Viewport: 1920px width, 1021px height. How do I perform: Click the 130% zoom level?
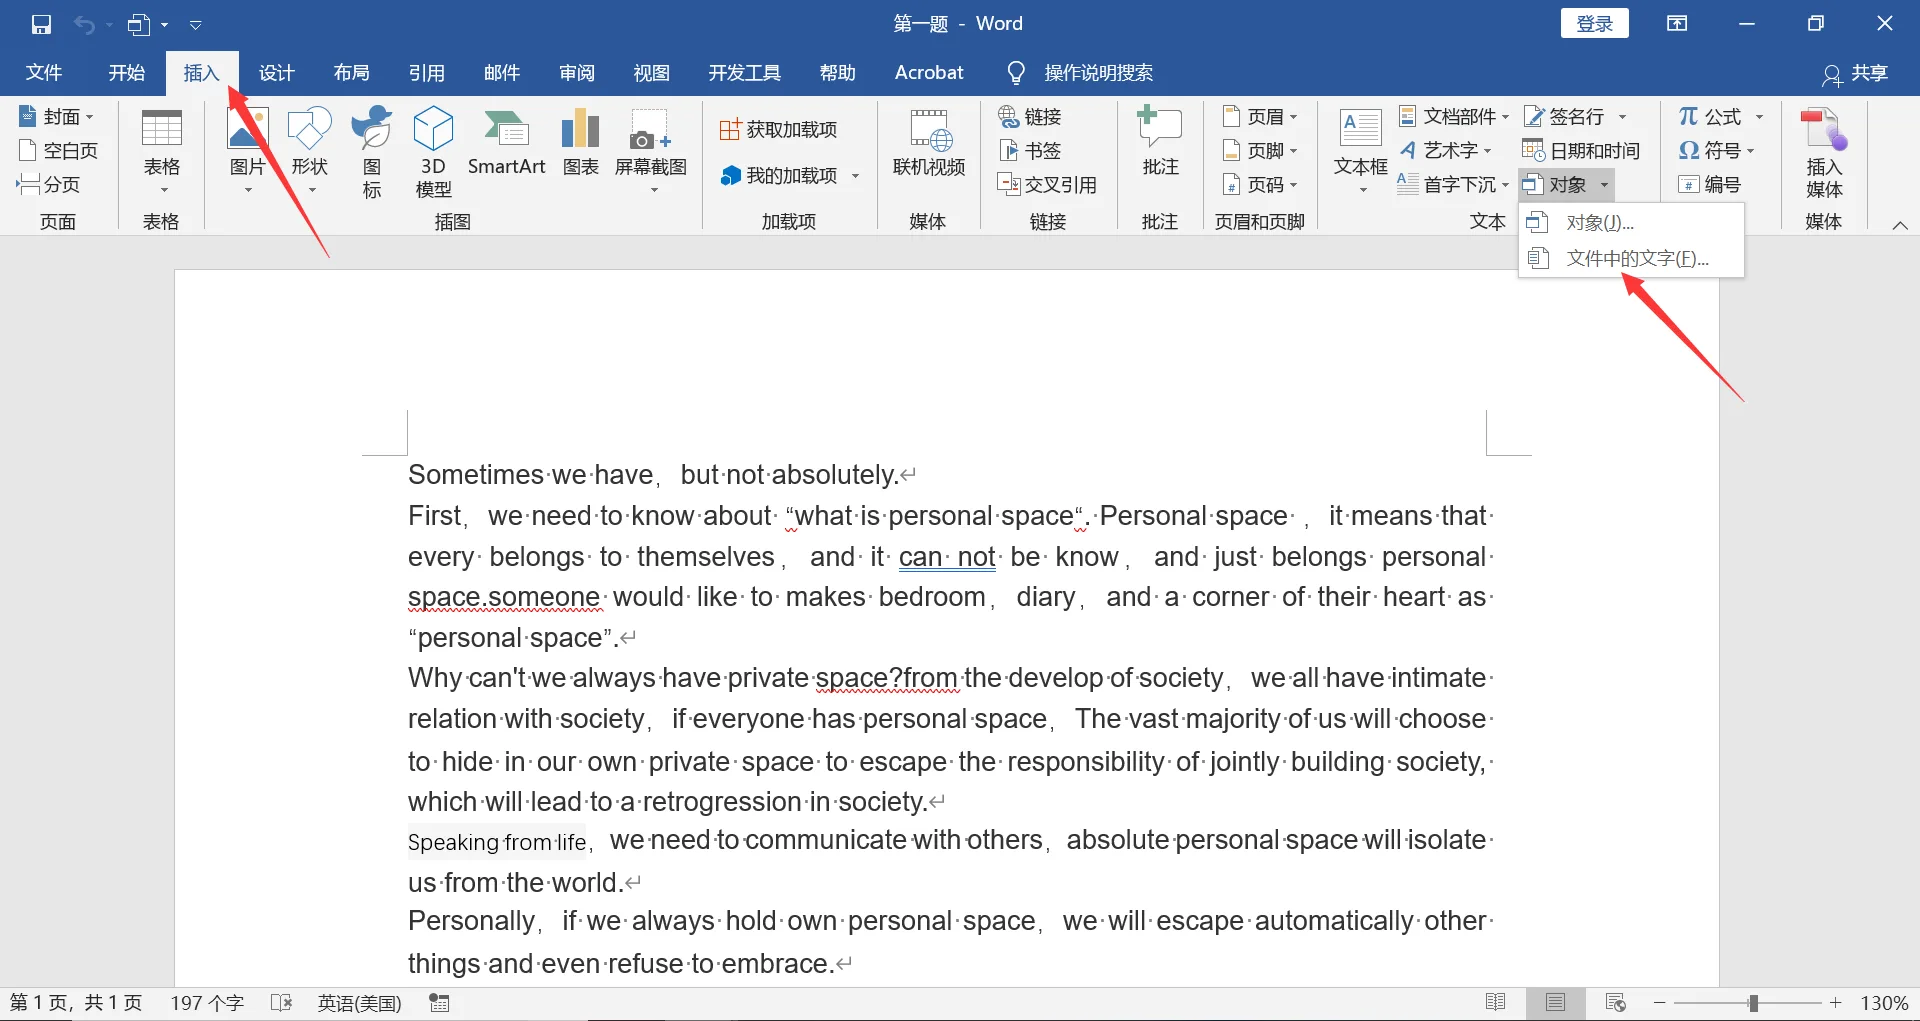[1884, 1003]
